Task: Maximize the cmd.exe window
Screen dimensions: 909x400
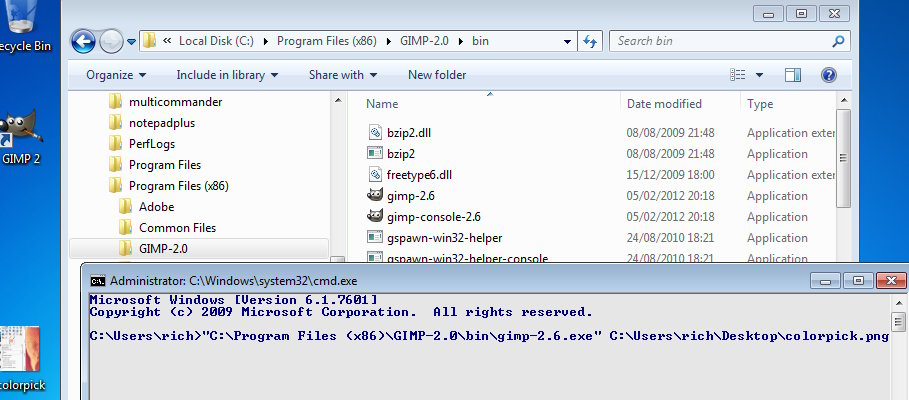Action: tap(858, 281)
